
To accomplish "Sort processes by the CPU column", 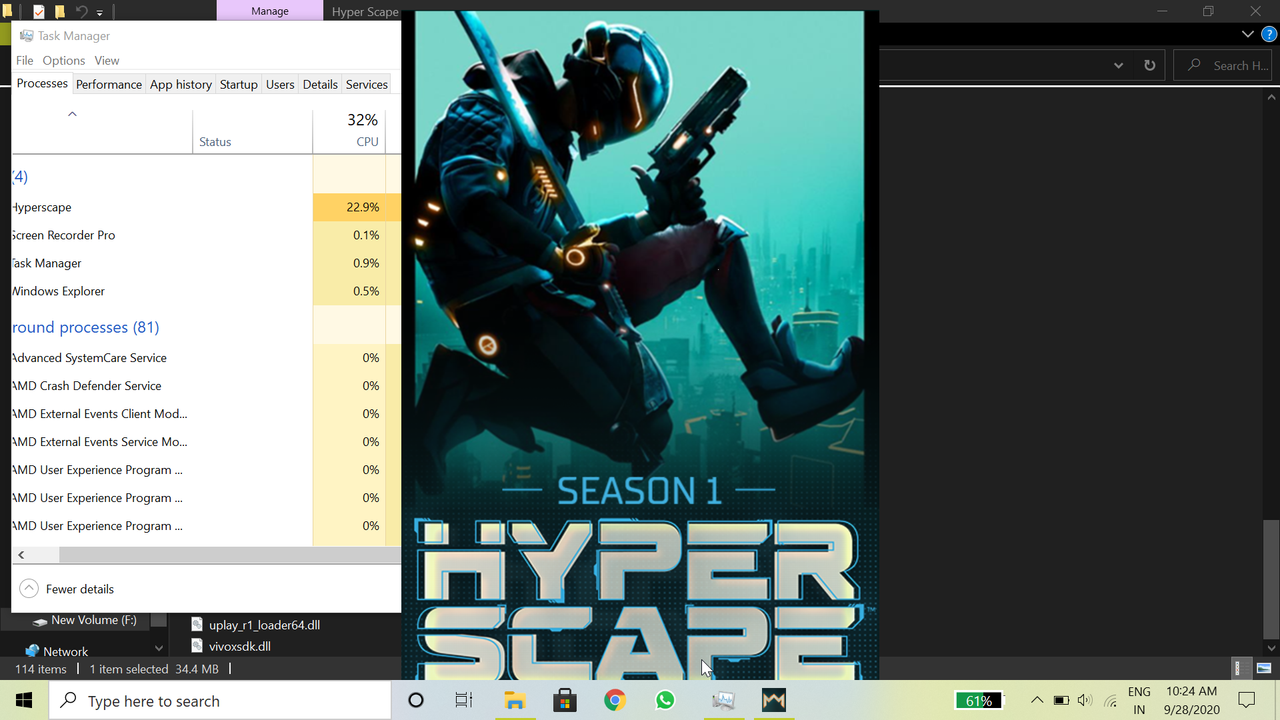I will pyautogui.click(x=349, y=130).
